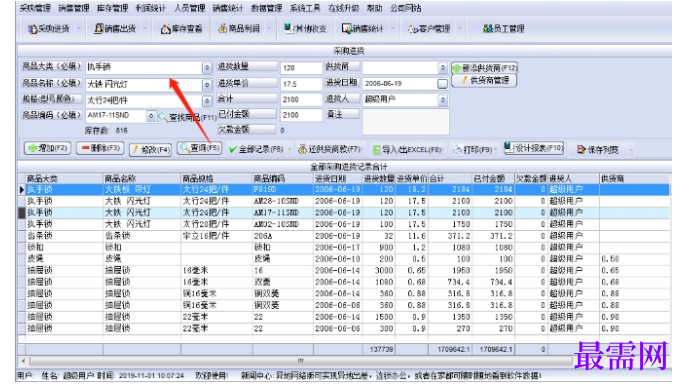
Task: Click the 新添供货商(F12) plus icon
Action: [x=457, y=68]
